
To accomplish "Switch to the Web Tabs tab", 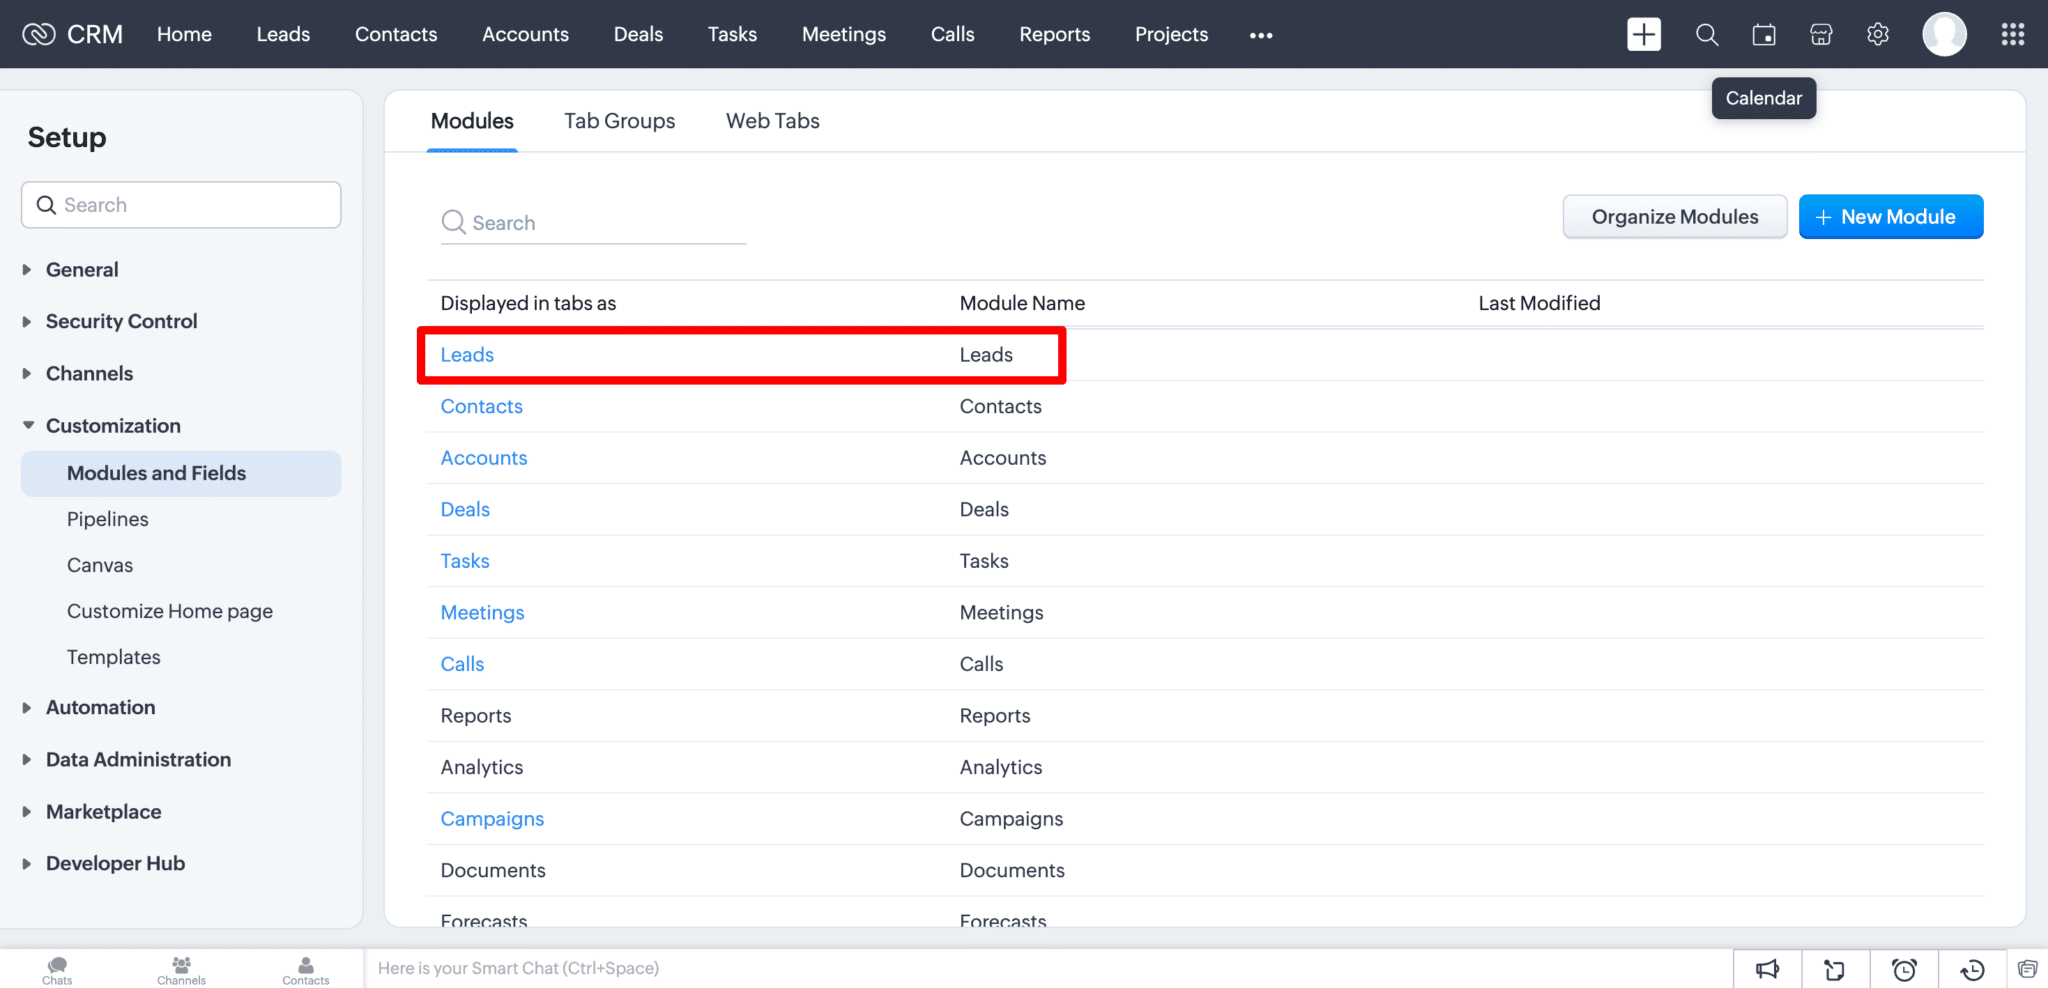I will (773, 121).
